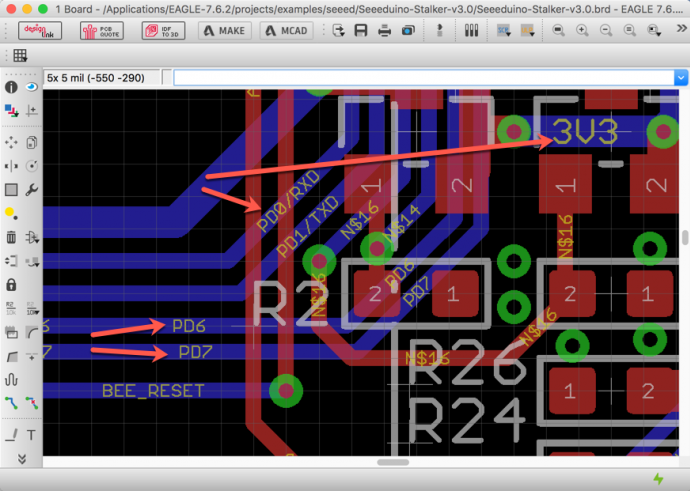Click the command line input field

click(x=424, y=78)
